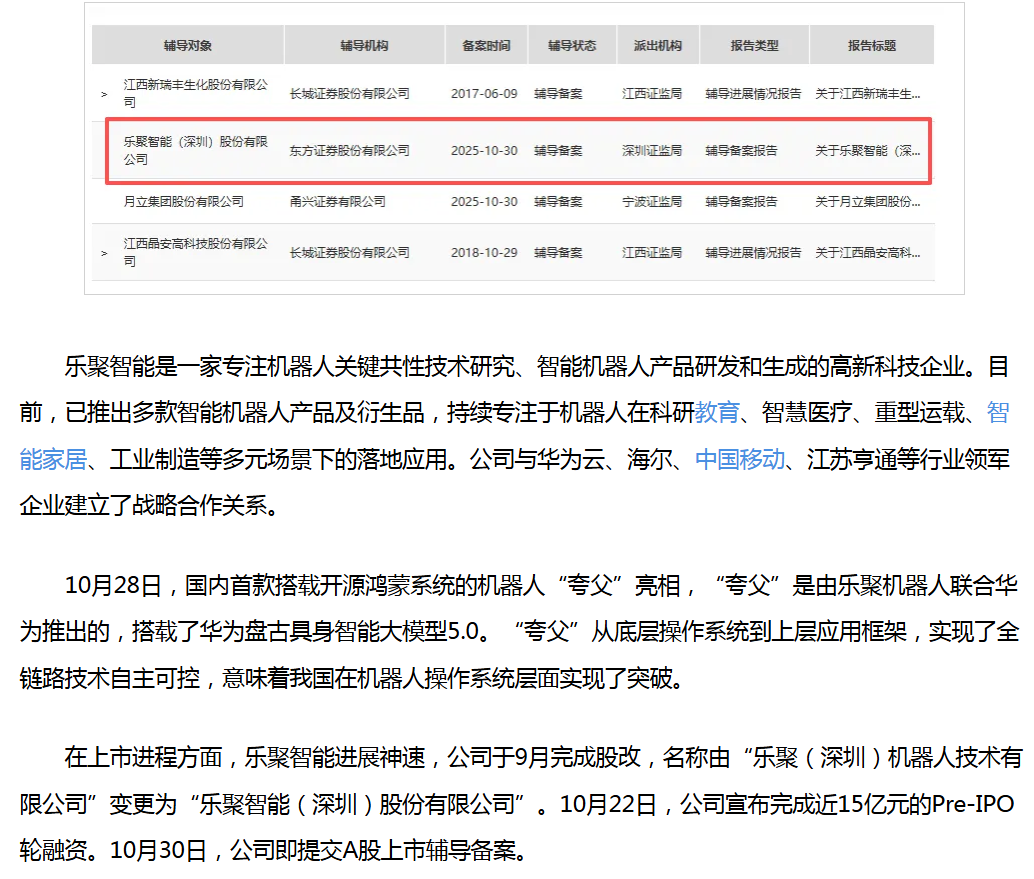Screen dimensions: 1034x879
Task: Click the 派出机构 column header
Action: pyautogui.click(x=657, y=45)
